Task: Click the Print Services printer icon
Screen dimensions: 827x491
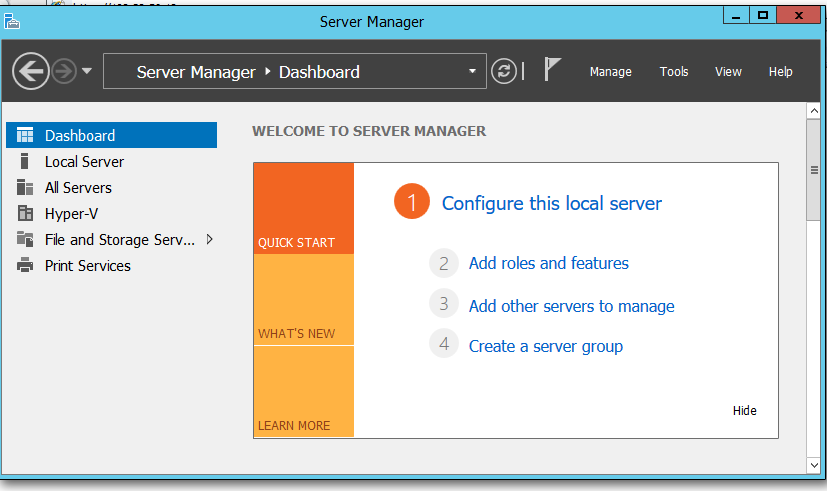Action: pos(25,265)
